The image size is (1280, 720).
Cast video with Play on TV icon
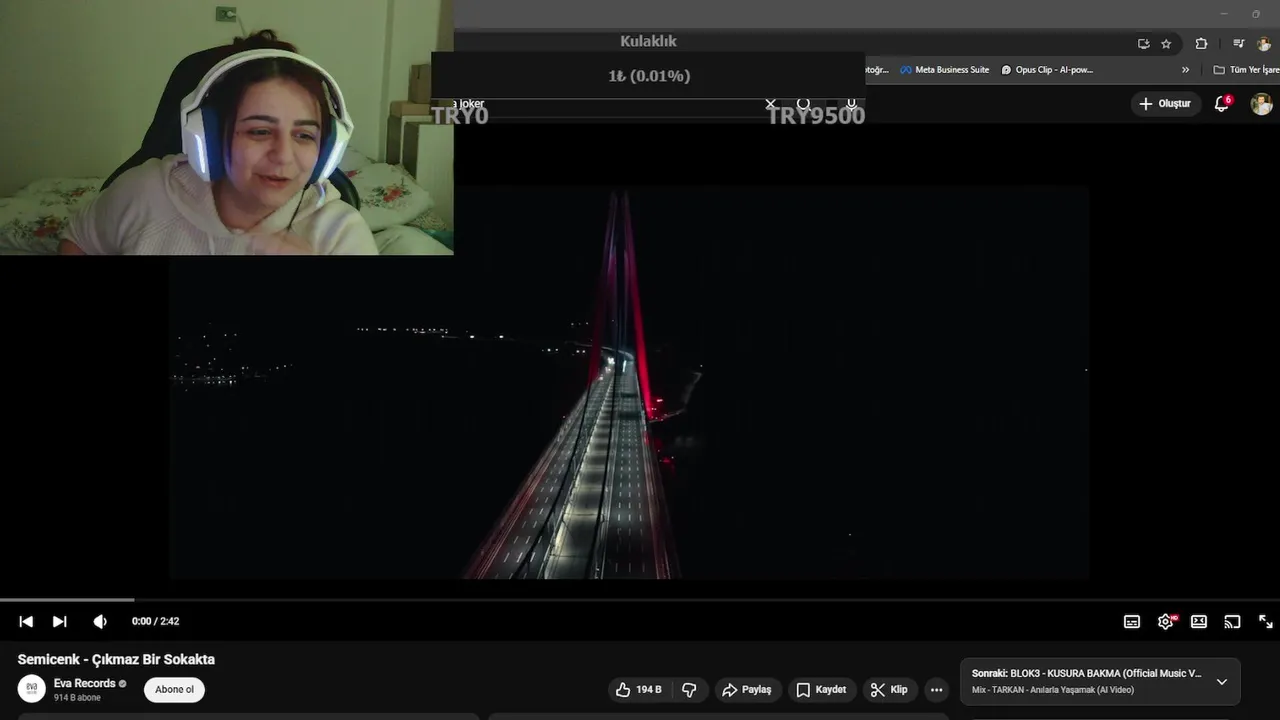click(x=1232, y=621)
